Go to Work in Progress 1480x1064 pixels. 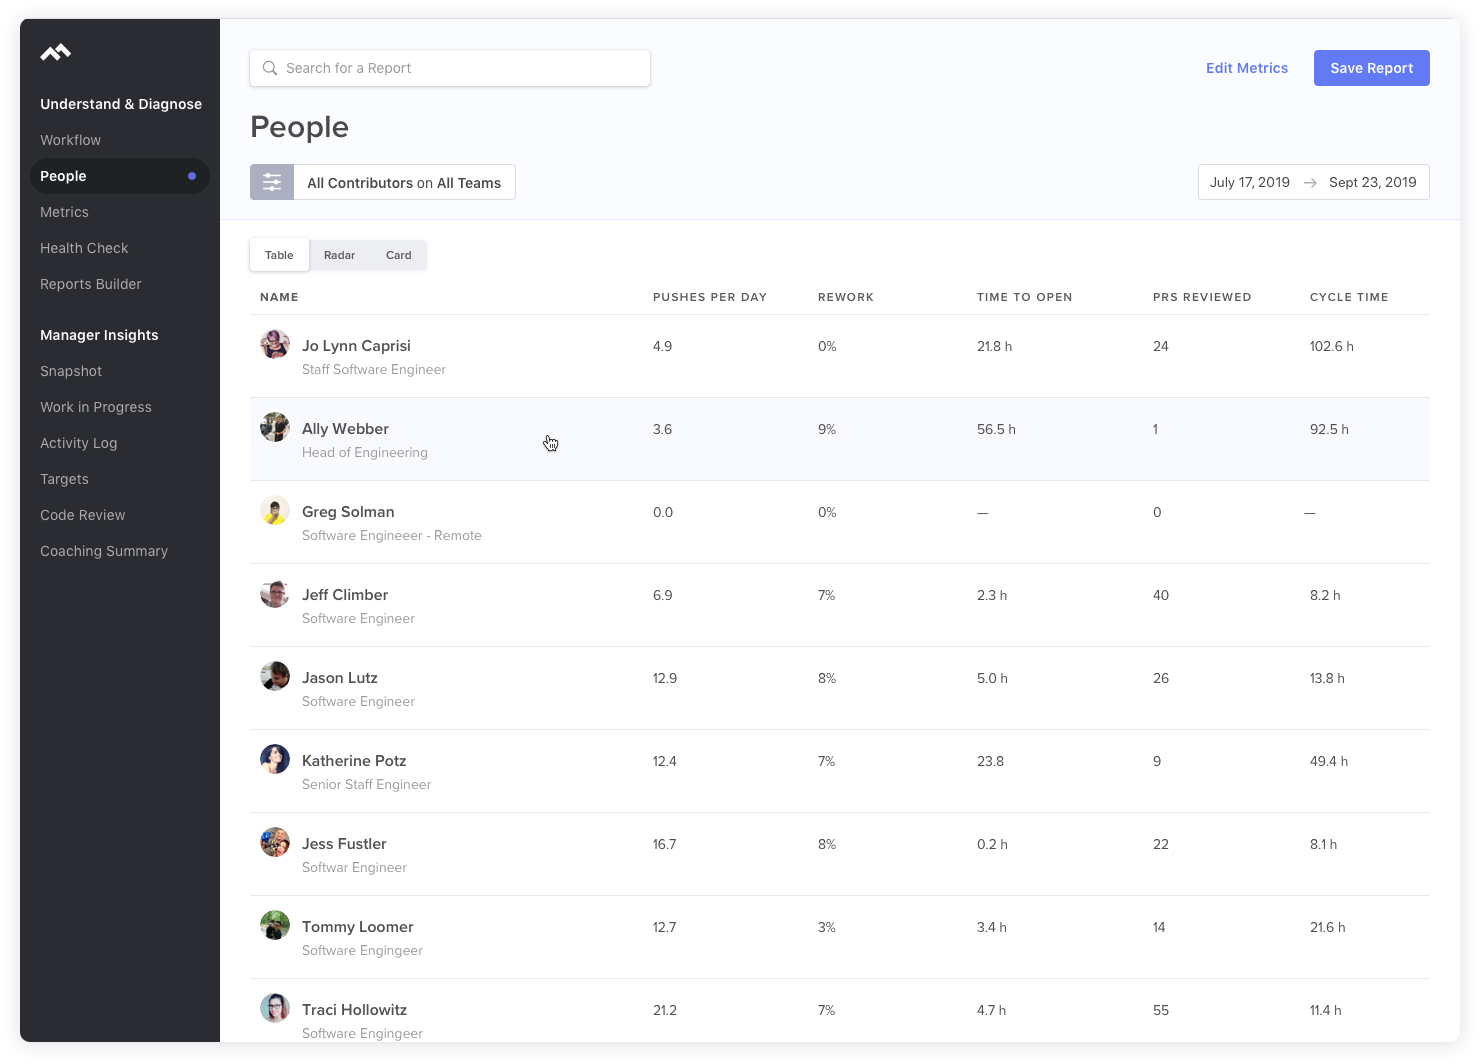[96, 407]
